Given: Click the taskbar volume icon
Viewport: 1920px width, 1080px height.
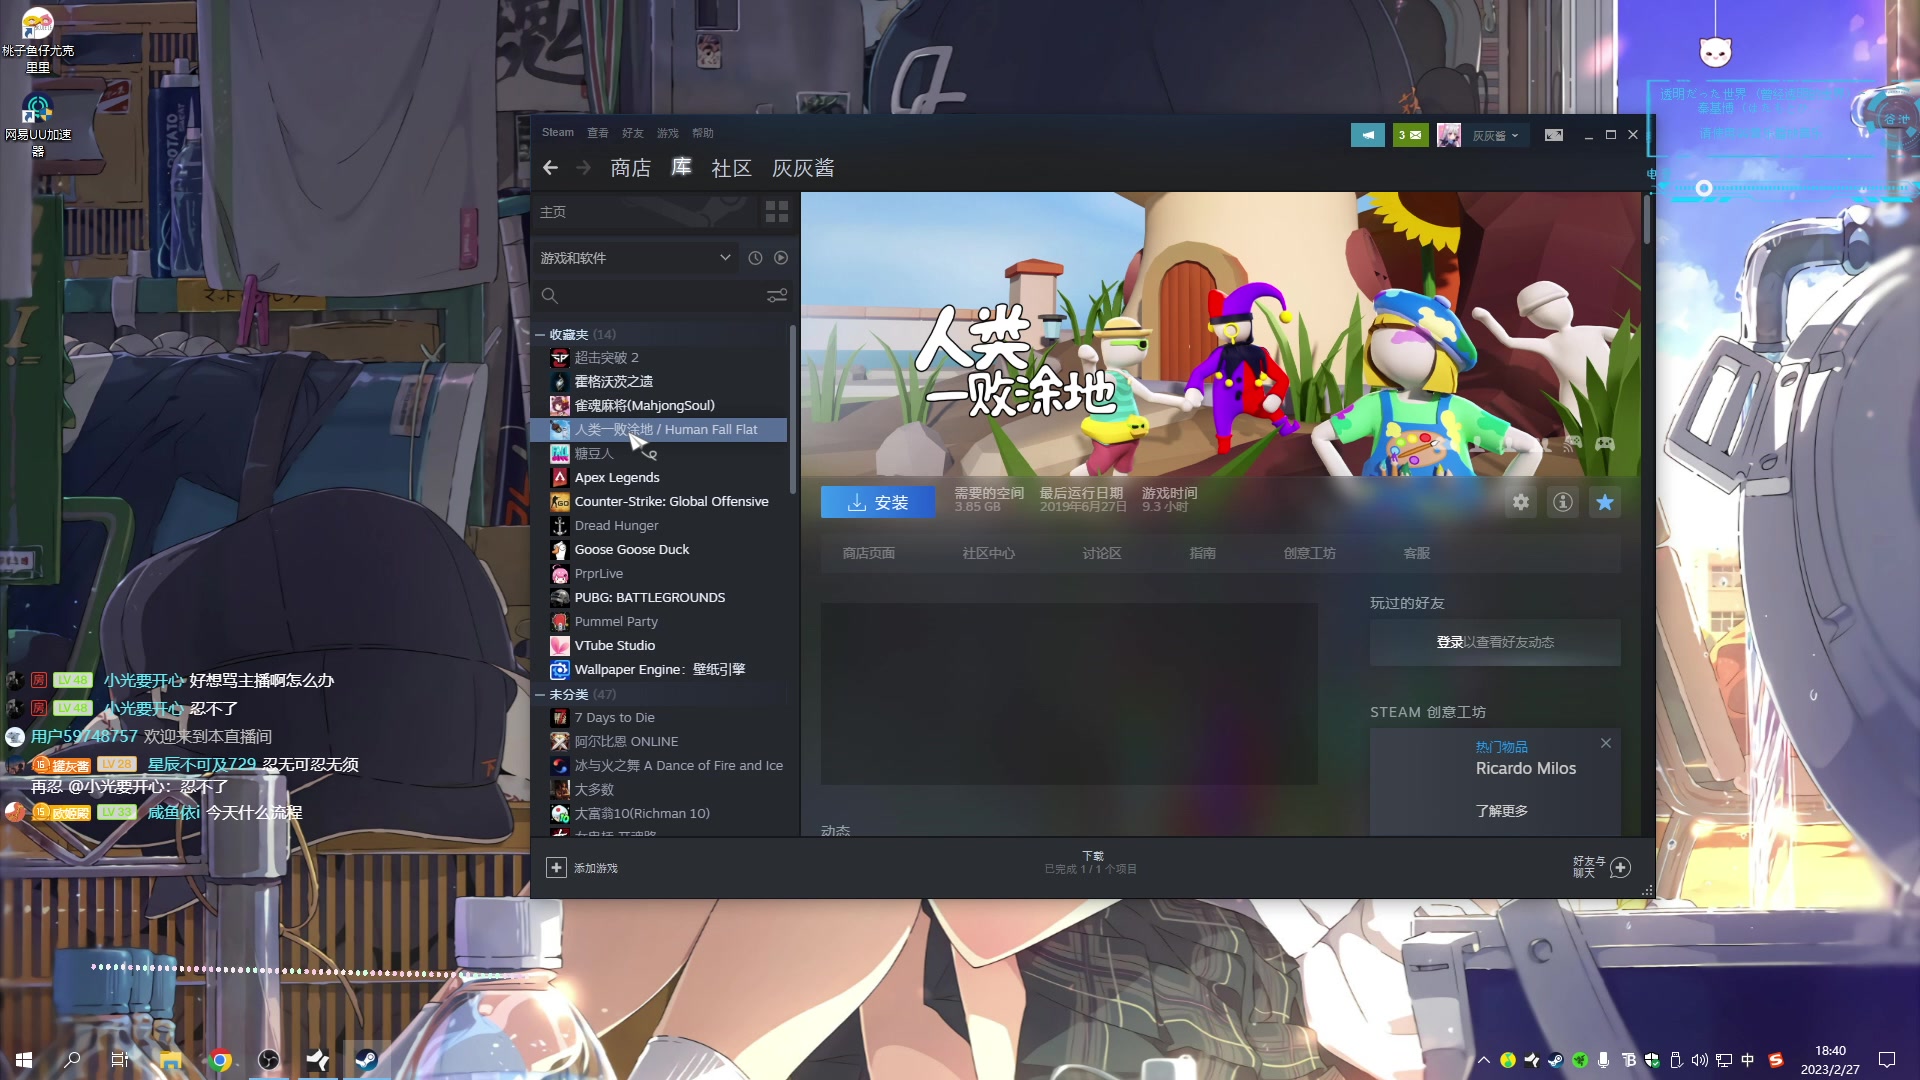Looking at the screenshot, I should (1700, 1060).
